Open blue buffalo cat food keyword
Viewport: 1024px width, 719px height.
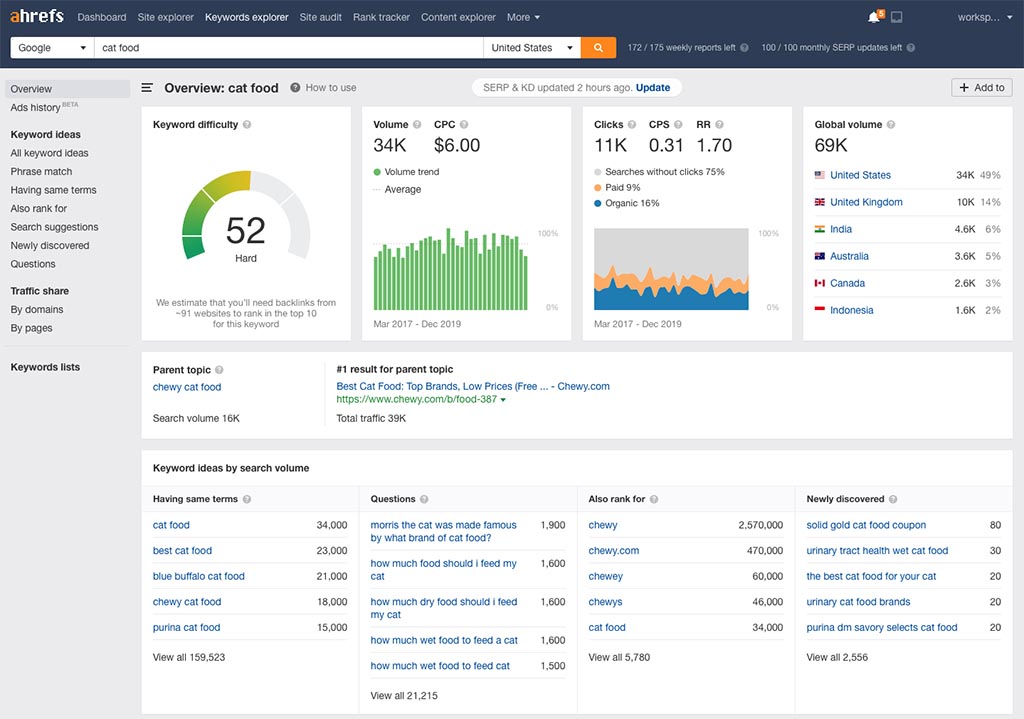199,576
